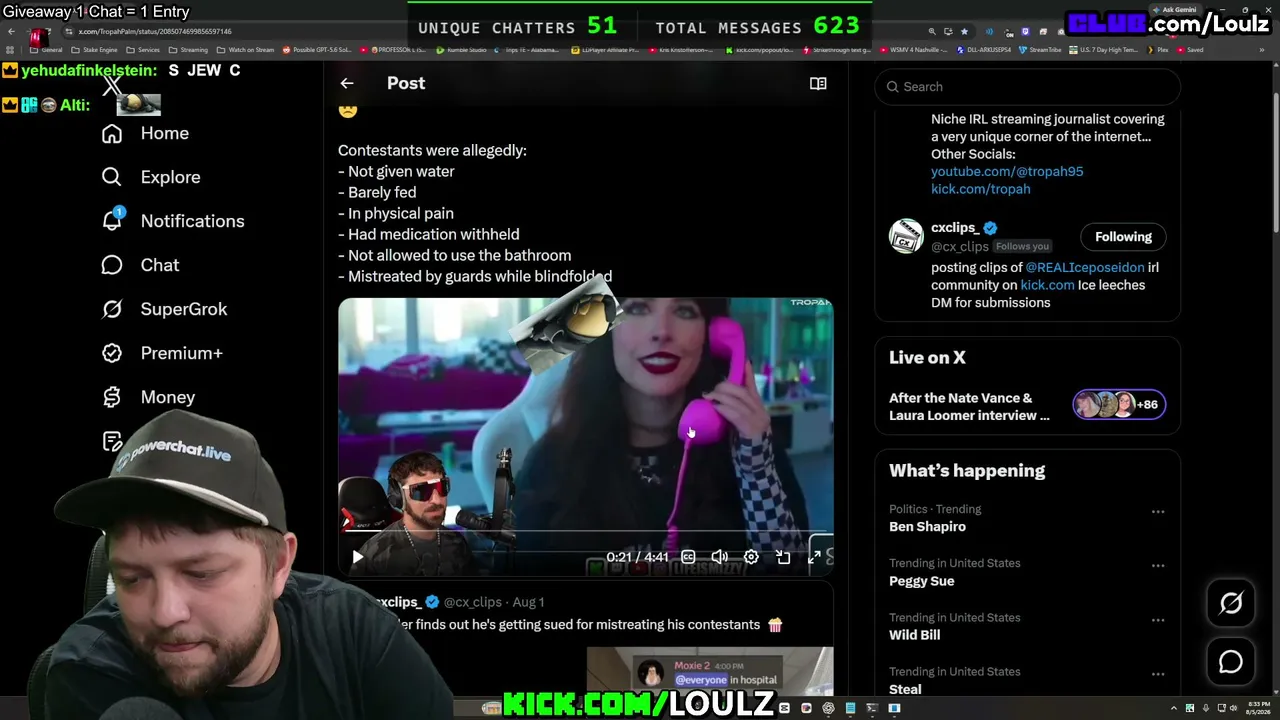The image size is (1280, 720).
Task: Click the X logo in the sidebar
Action: pos(112,85)
